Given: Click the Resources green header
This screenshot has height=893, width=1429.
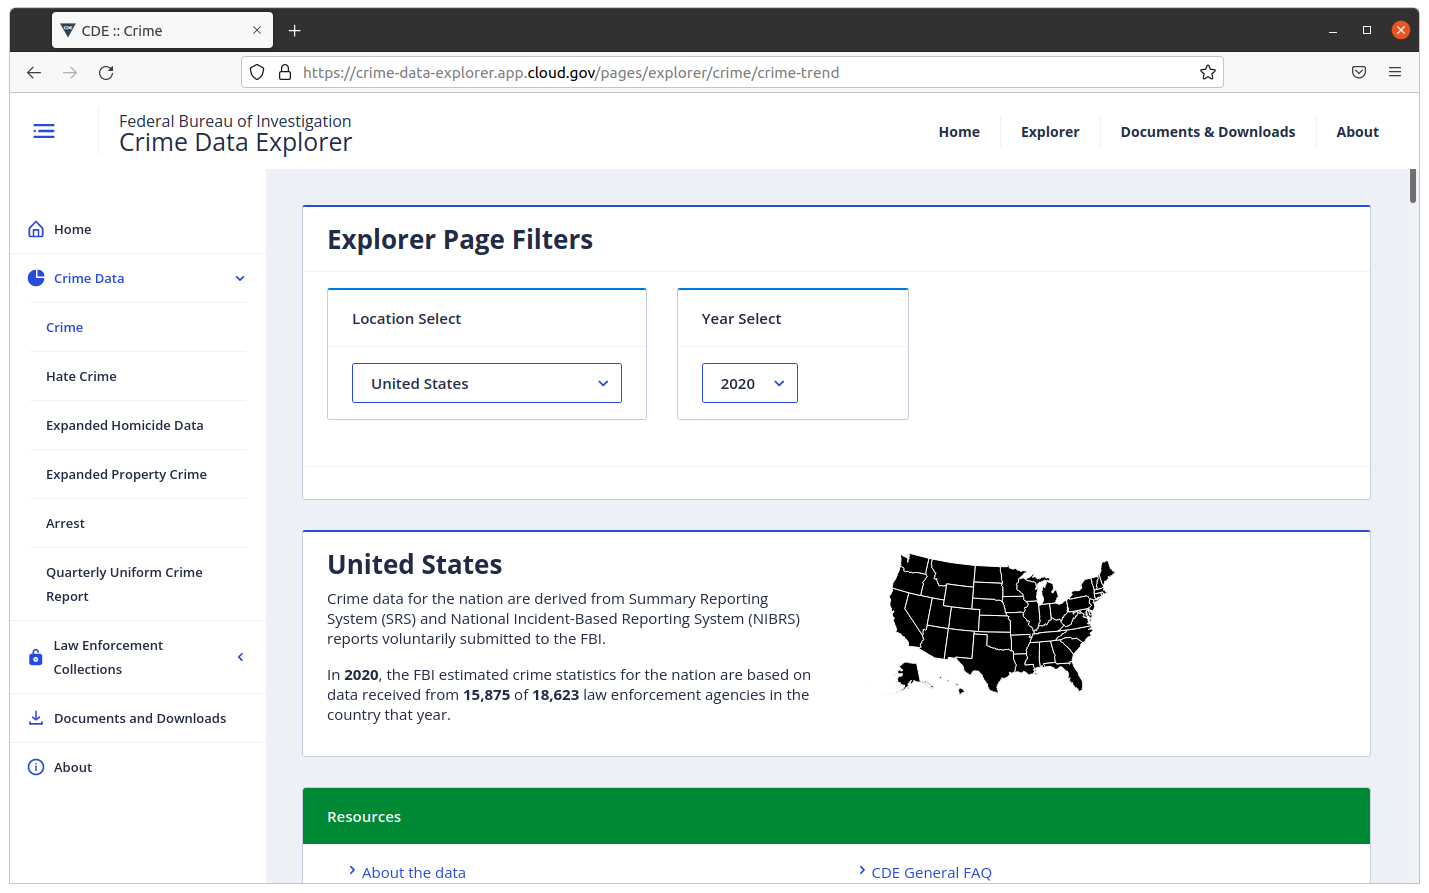Looking at the screenshot, I should [x=836, y=816].
